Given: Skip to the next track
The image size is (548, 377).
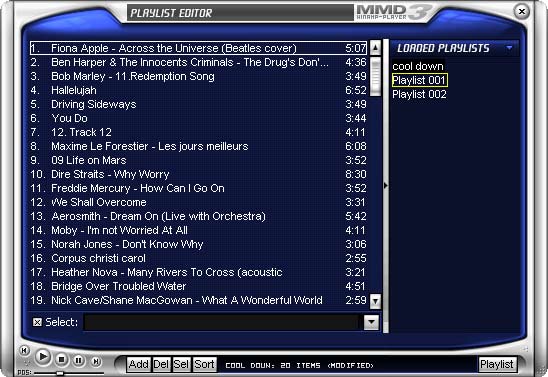Looking at the screenshot, I should (x=96, y=362).
